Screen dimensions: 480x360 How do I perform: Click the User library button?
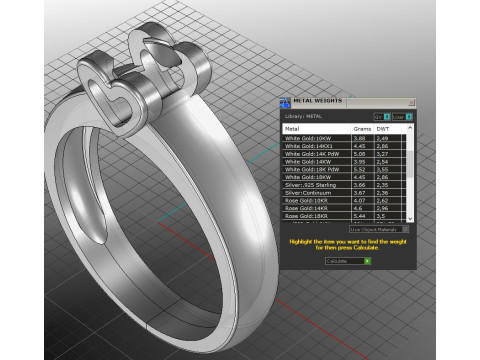coord(402,117)
